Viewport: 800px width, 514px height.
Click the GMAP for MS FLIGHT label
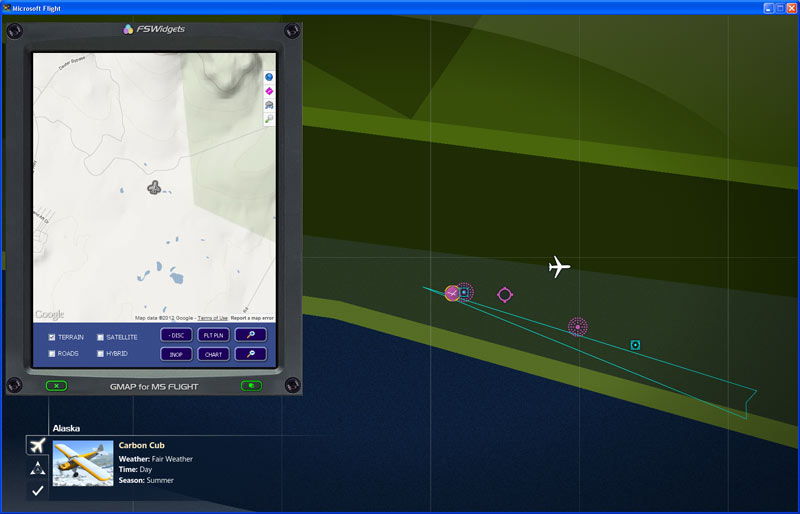point(154,387)
